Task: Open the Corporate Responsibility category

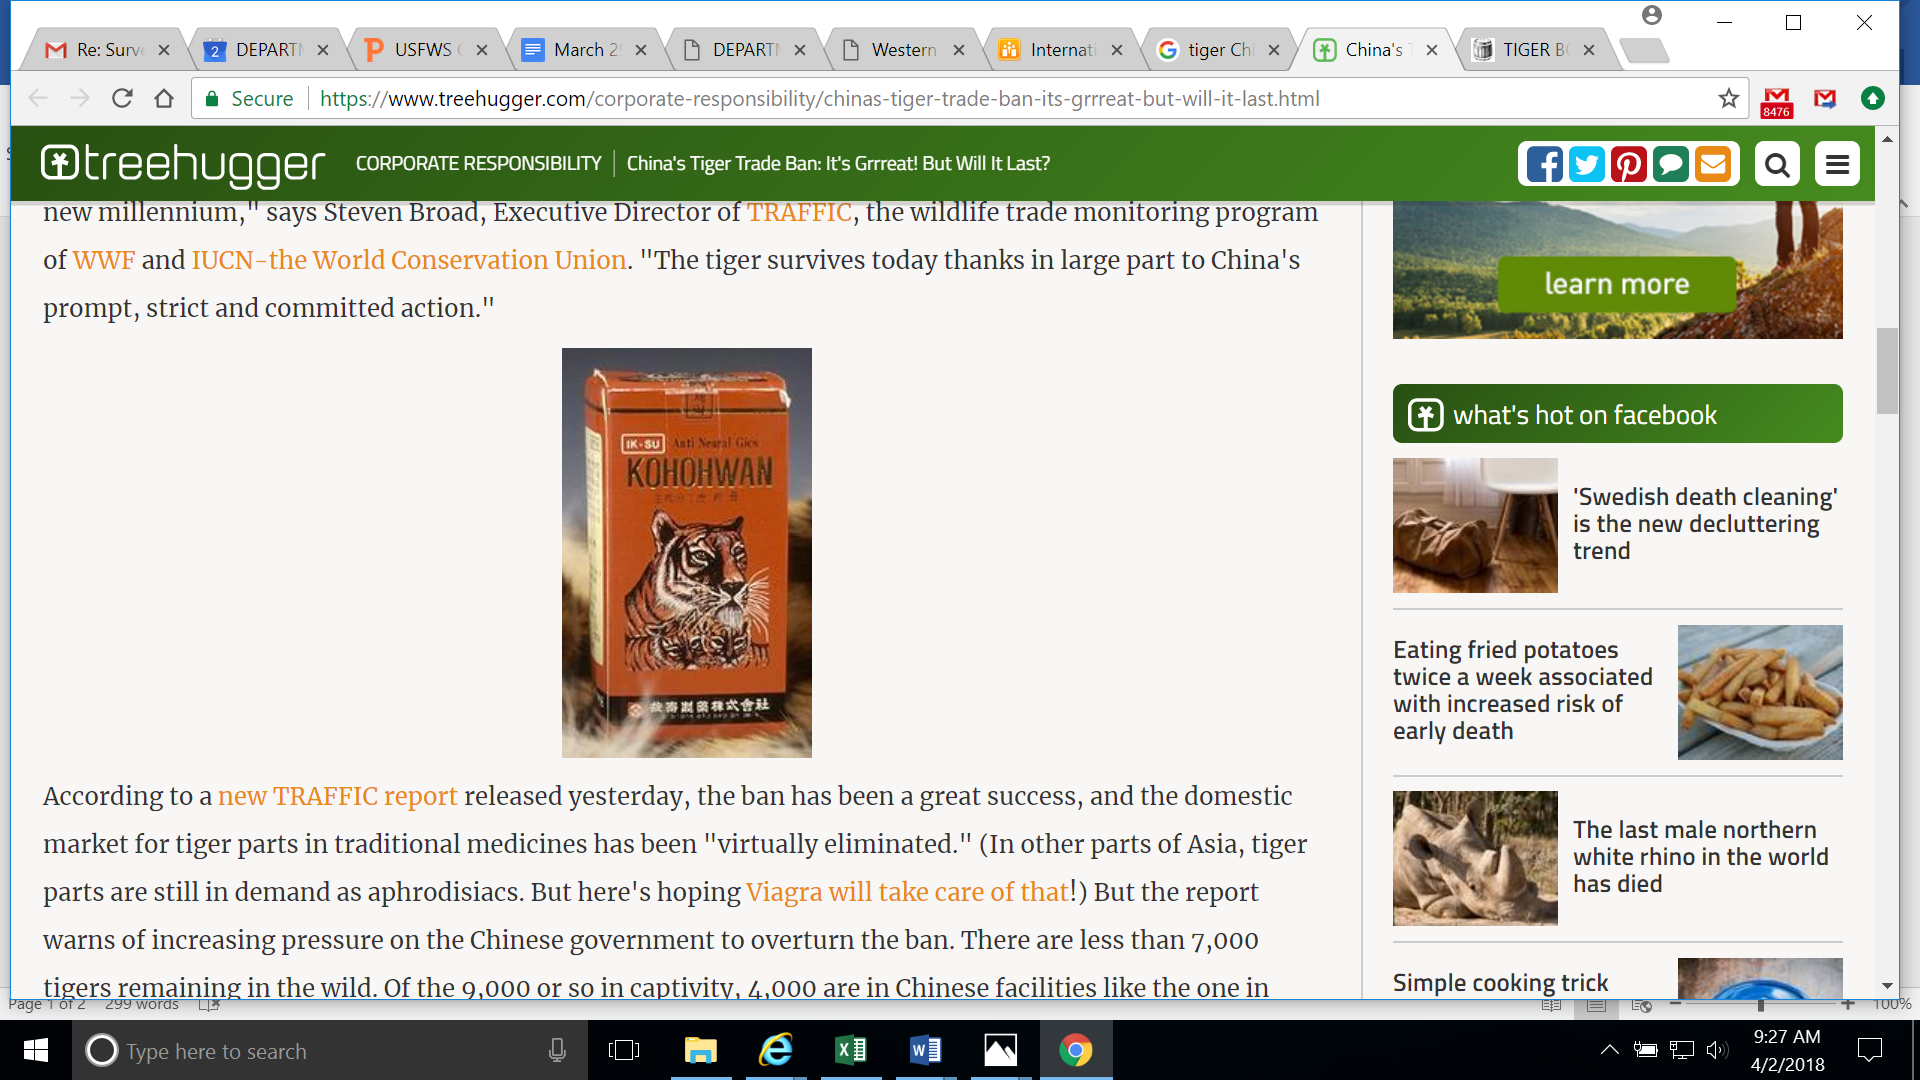Action: tap(478, 163)
